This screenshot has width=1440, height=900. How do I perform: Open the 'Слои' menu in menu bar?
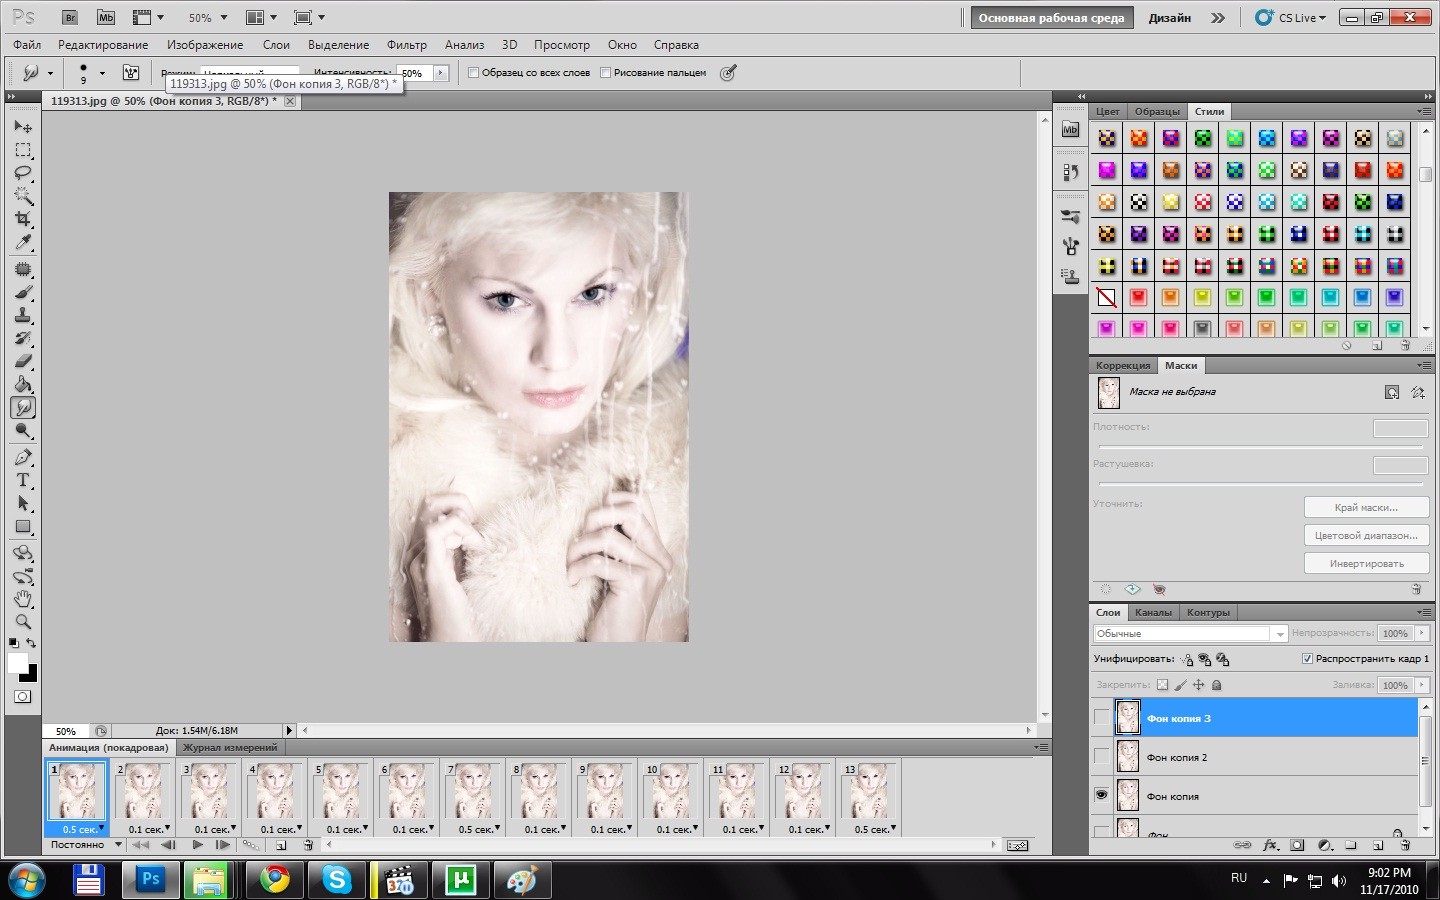276,45
